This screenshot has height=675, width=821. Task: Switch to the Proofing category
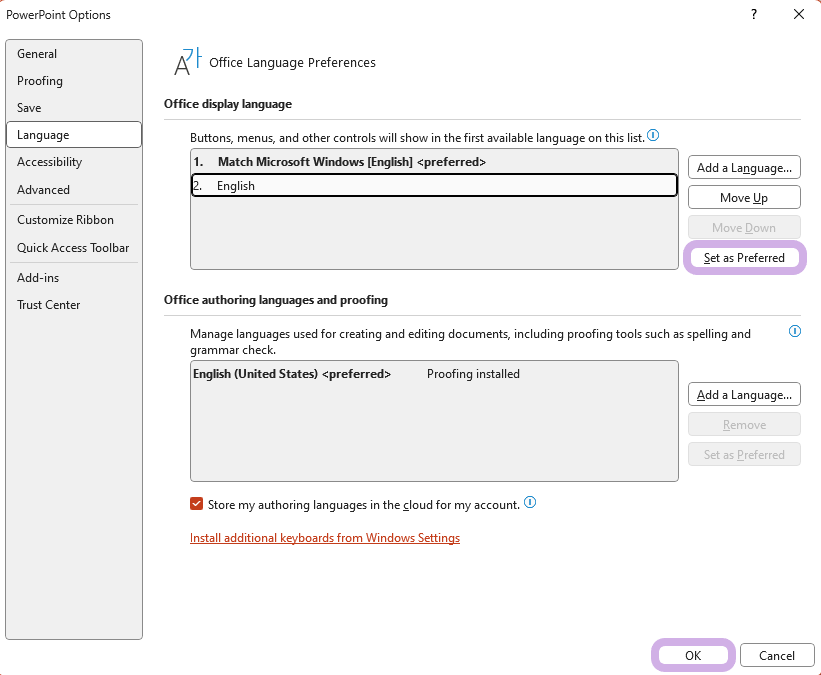[x=40, y=81]
